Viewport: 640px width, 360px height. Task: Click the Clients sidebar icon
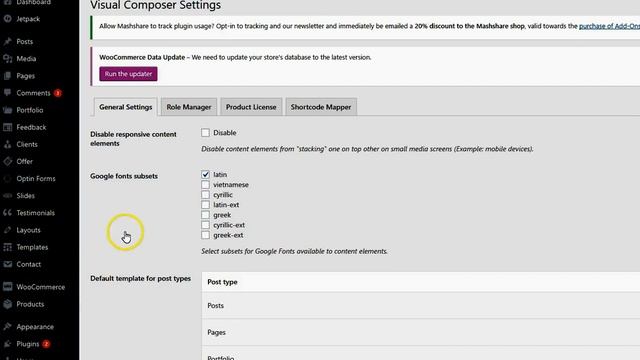7,144
